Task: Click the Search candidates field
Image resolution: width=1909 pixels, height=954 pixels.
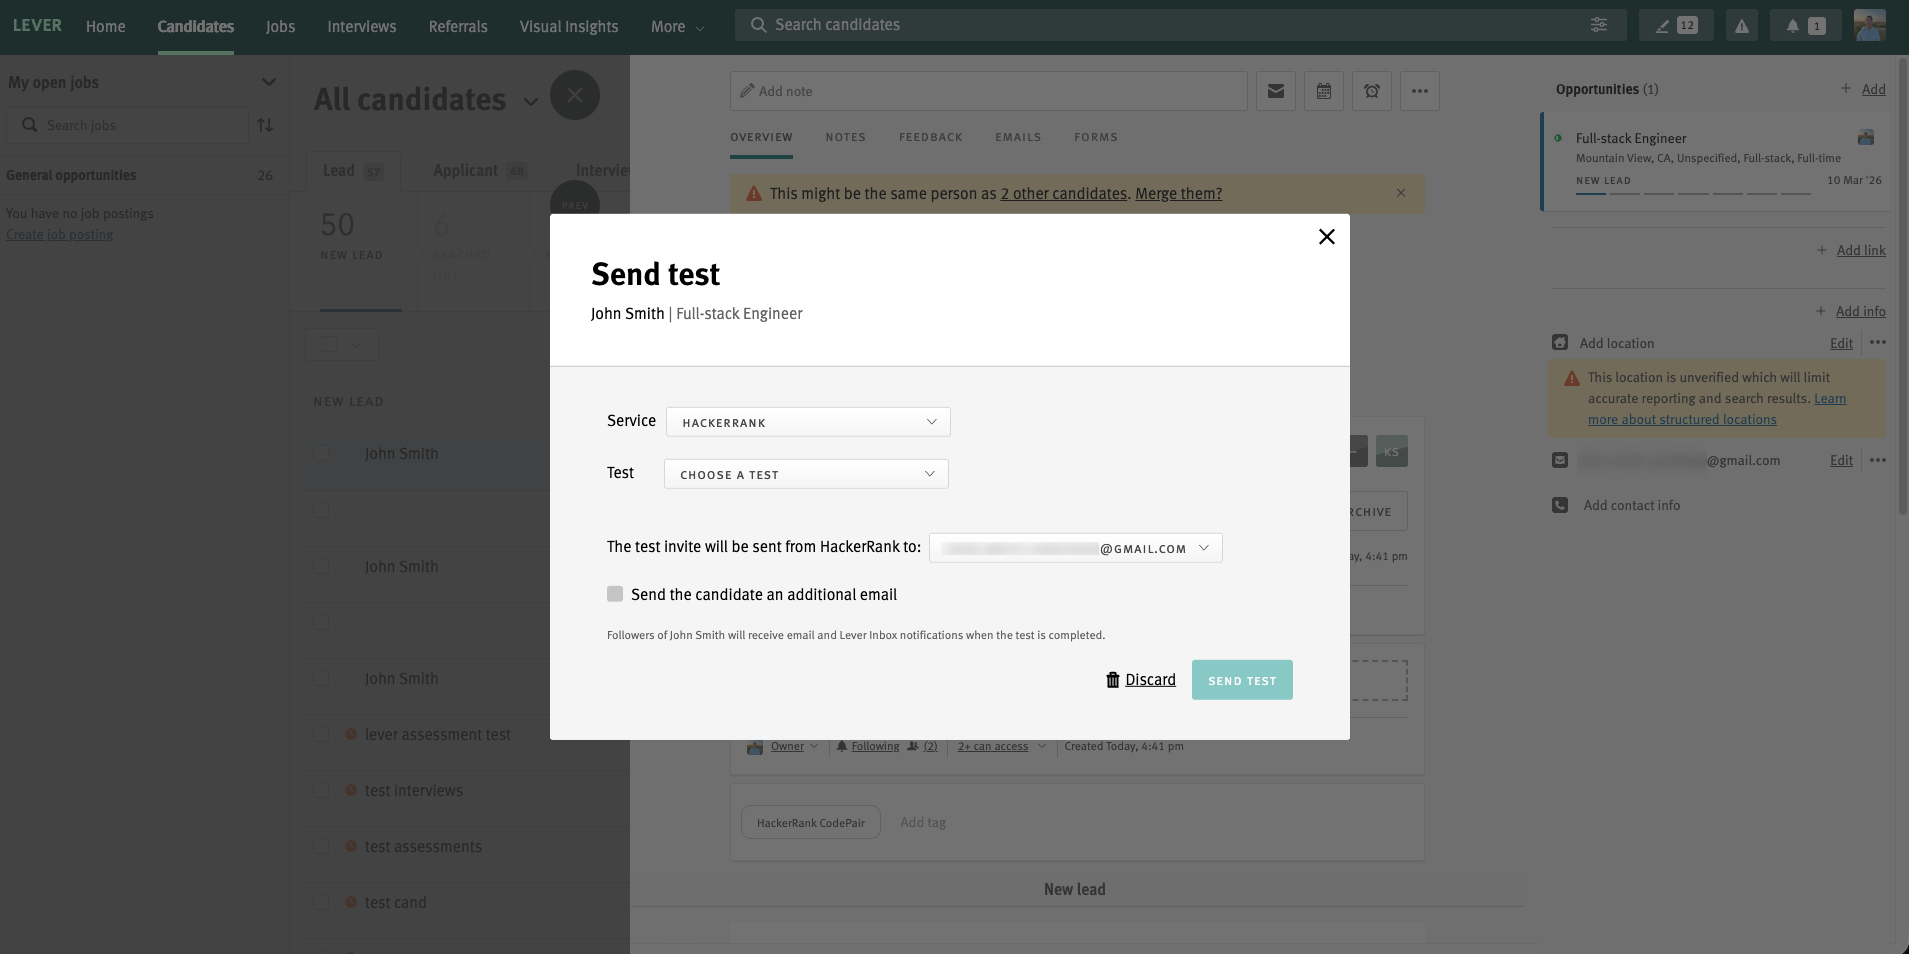Action: pos(1160,25)
